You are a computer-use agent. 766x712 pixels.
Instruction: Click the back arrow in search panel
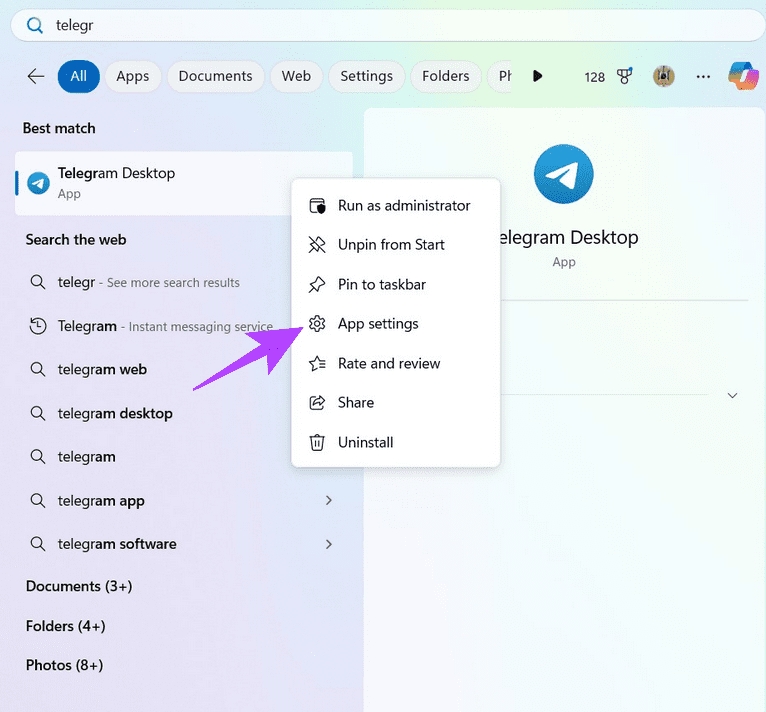point(36,76)
